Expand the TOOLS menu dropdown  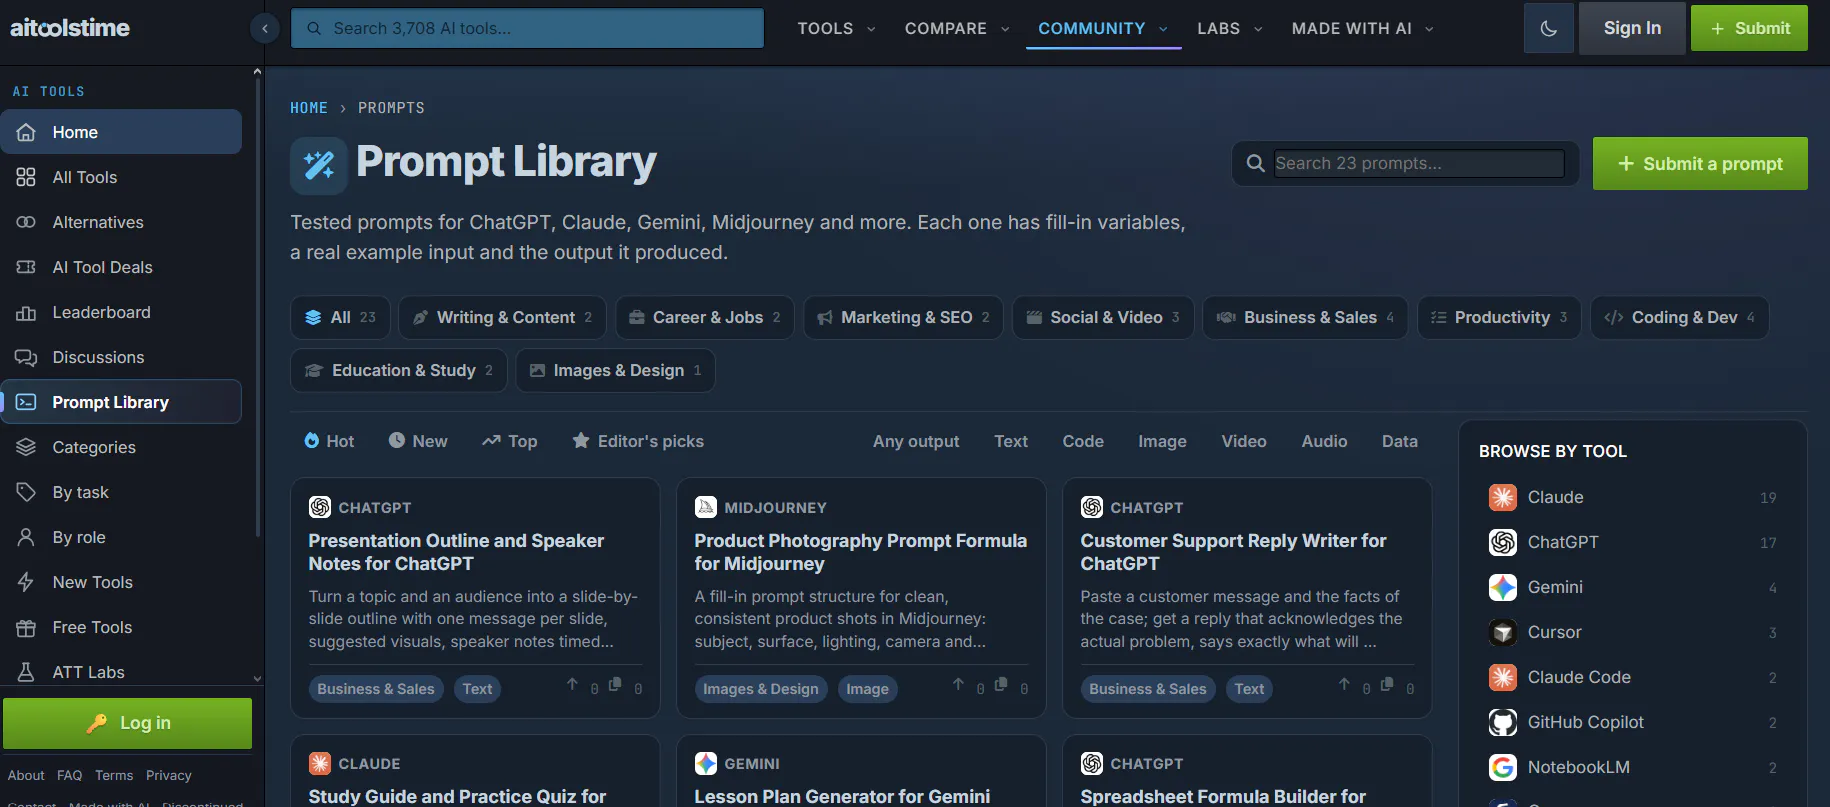click(x=836, y=28)
